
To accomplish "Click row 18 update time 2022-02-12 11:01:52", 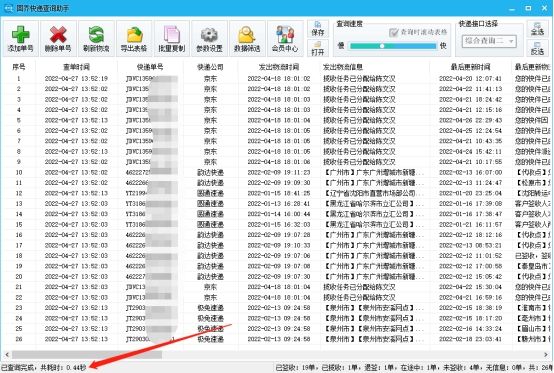I will coord(470,256).
